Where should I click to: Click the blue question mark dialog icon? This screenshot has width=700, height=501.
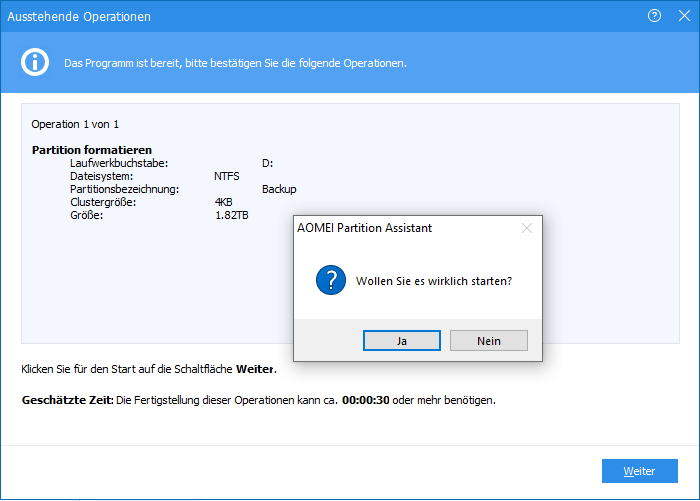330,280
